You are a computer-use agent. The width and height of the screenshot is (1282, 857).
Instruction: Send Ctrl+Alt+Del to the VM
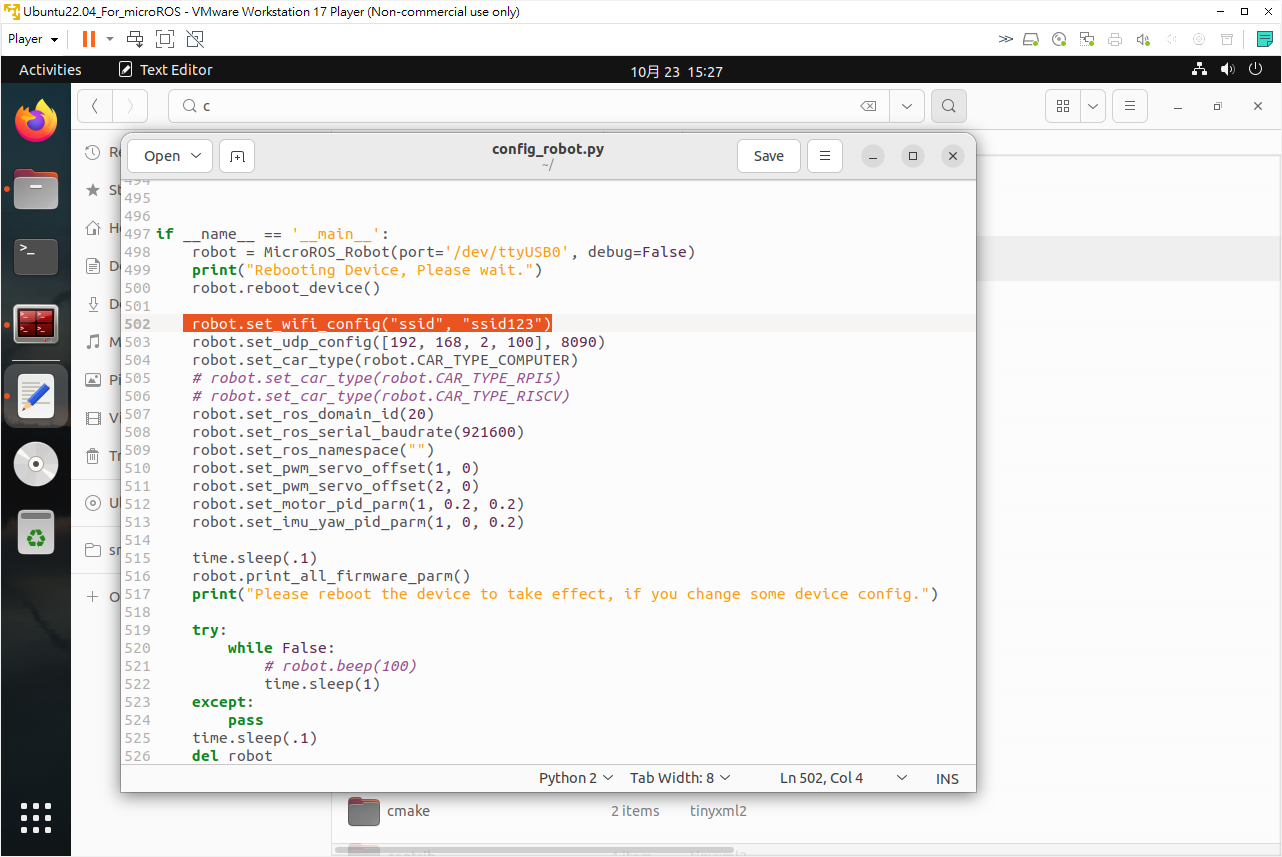(134, 39)
